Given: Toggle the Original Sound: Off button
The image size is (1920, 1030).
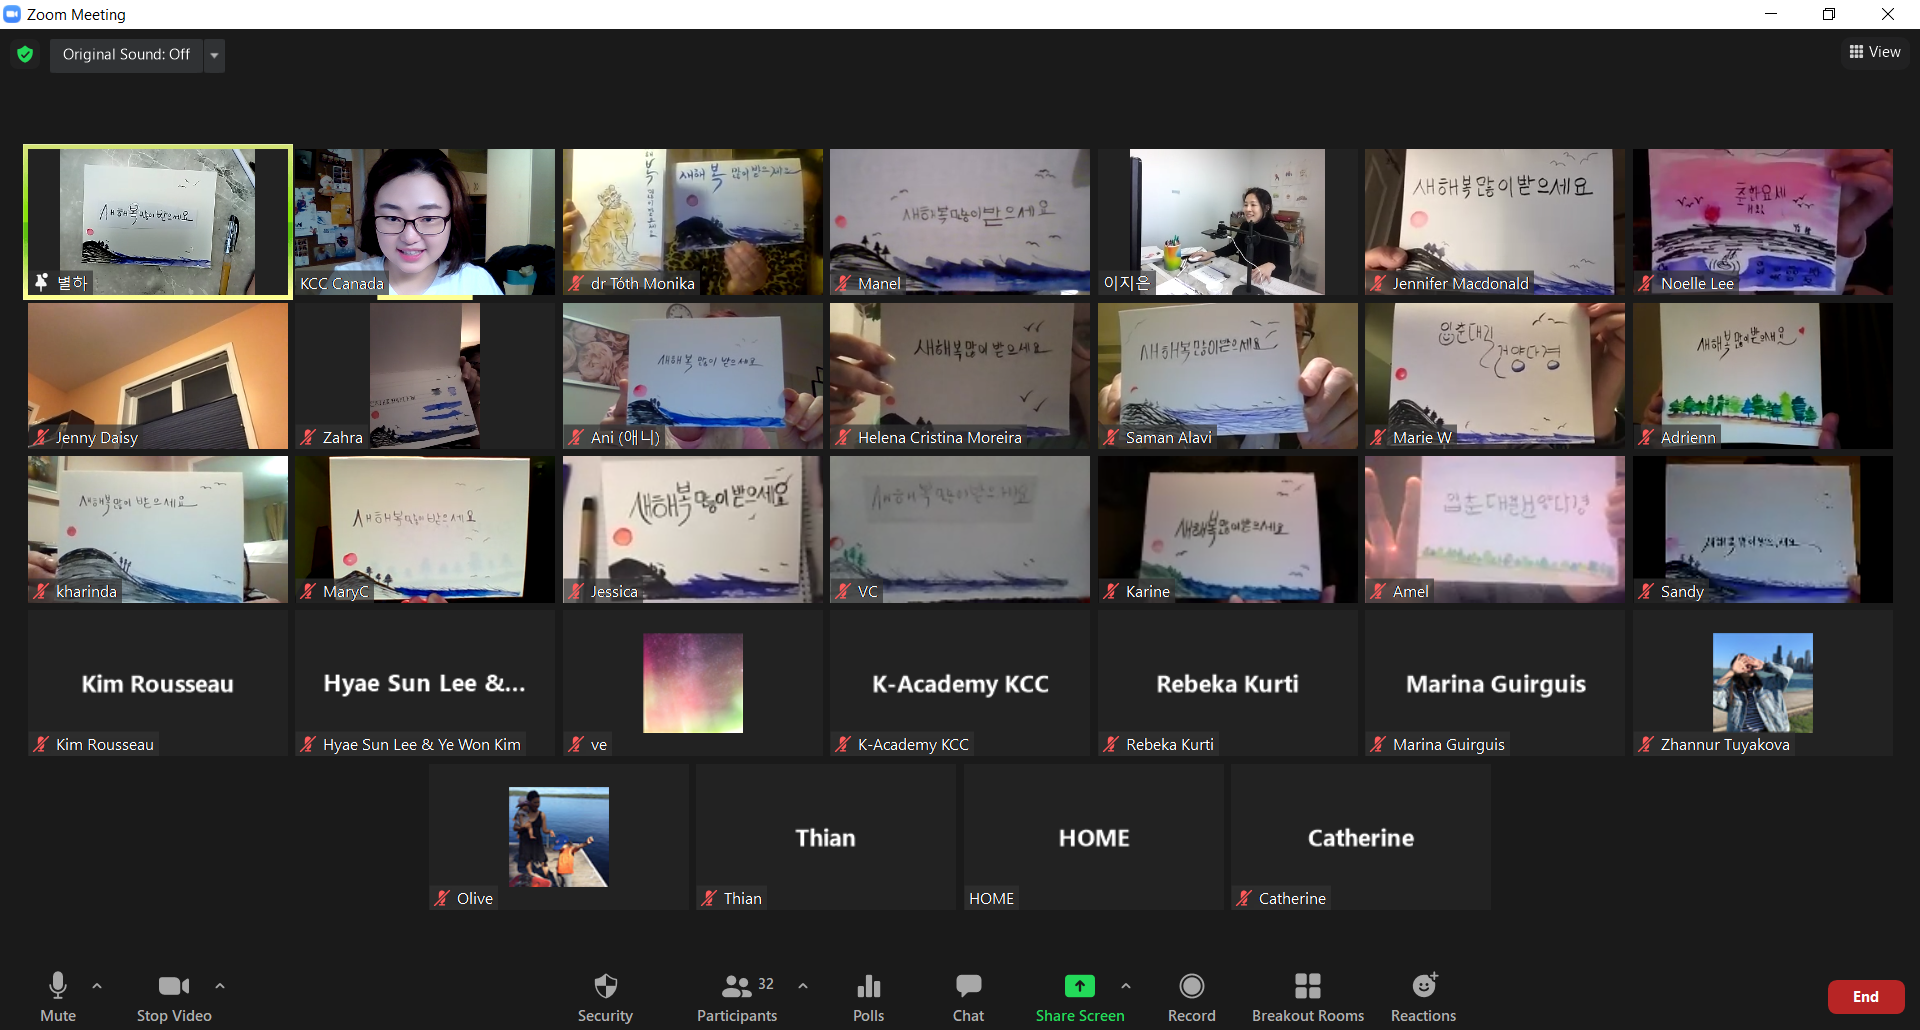Looking at the screenshot, I should coord(126,55).
